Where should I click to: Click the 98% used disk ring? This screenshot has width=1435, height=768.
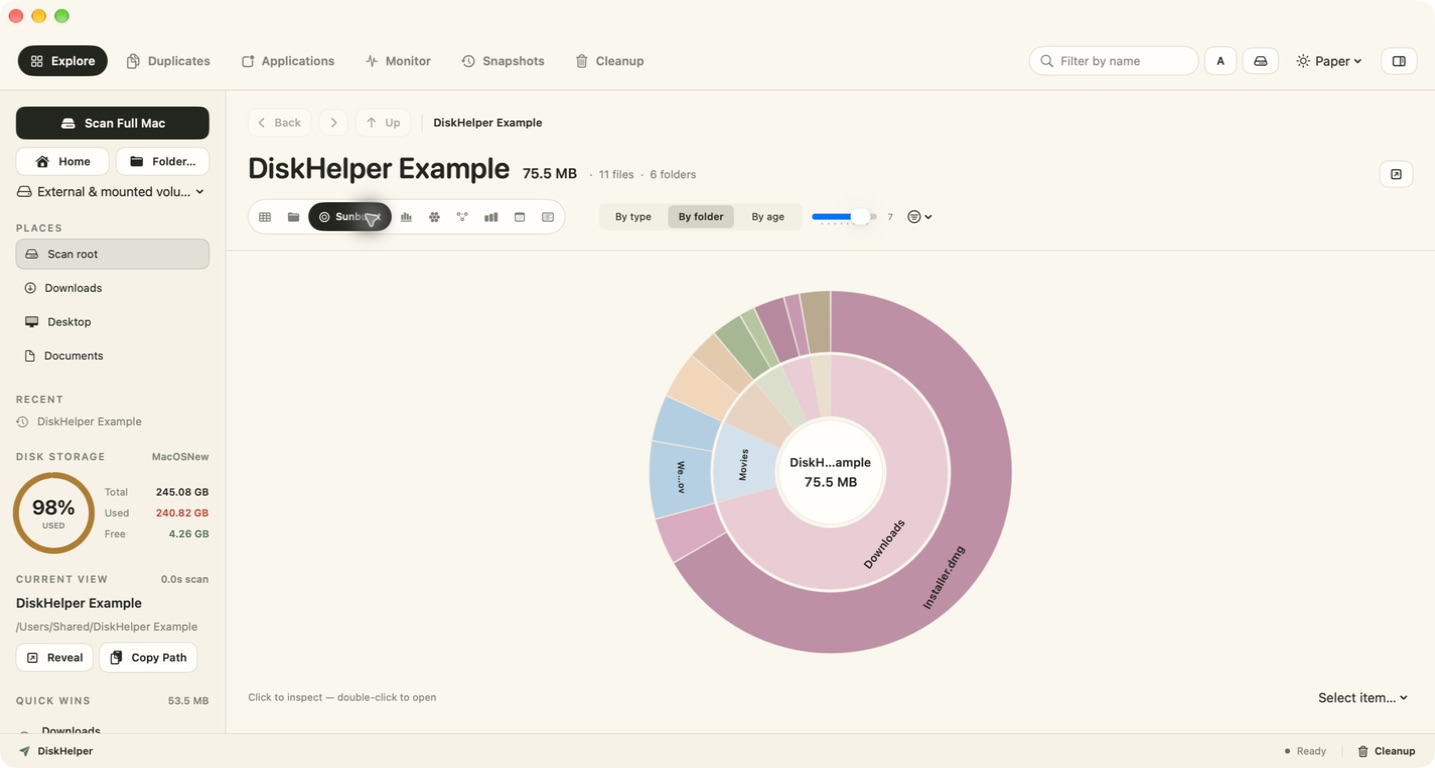pos(54,513)
